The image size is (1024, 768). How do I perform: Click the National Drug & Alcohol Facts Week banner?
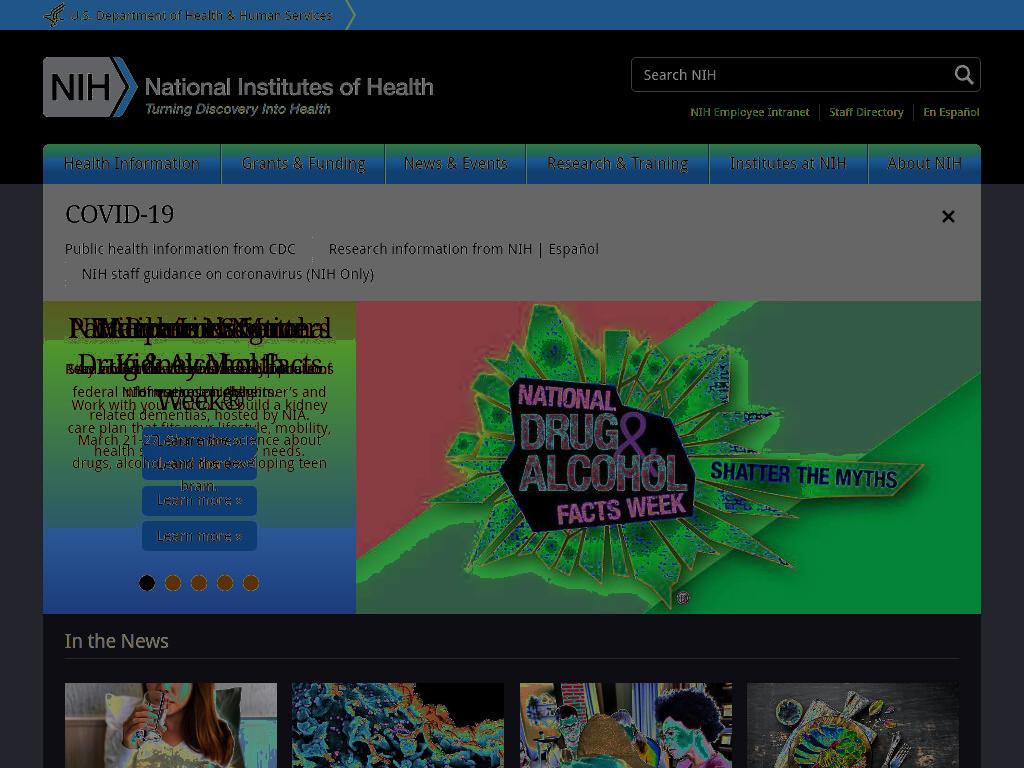(668, 457)
